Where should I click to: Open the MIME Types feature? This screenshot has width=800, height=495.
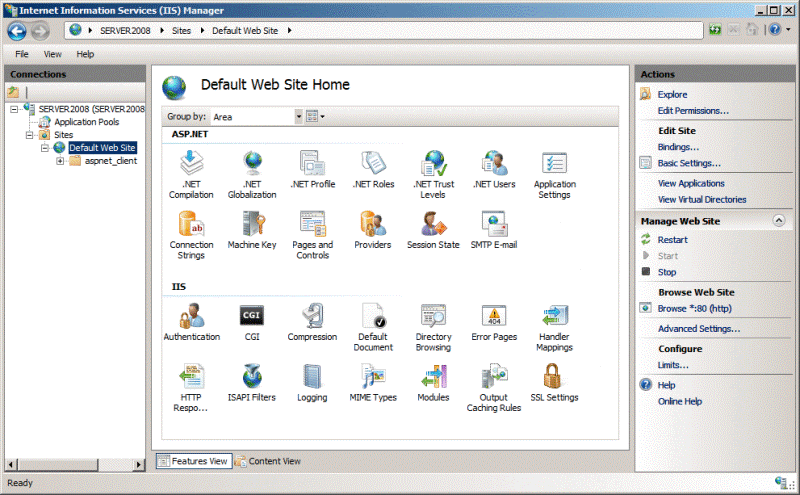[x=373, y=383]
